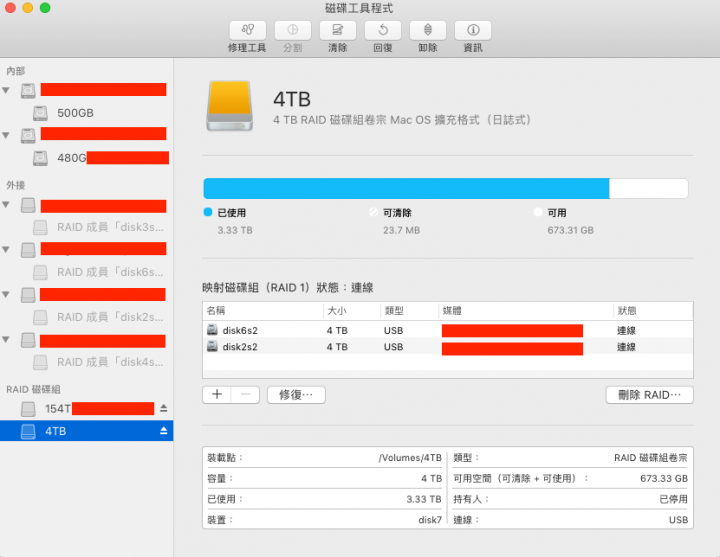Click the 23.7 MB purgeable value
This screenshot has height=557, width=720.
pyautogui.click(x=401, y=230)
